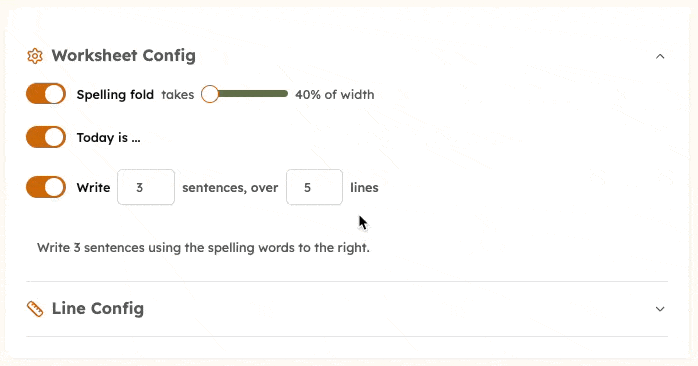Click the Spelling fold label text
This screenshot has width=698, height=366.
click(115, 94)
